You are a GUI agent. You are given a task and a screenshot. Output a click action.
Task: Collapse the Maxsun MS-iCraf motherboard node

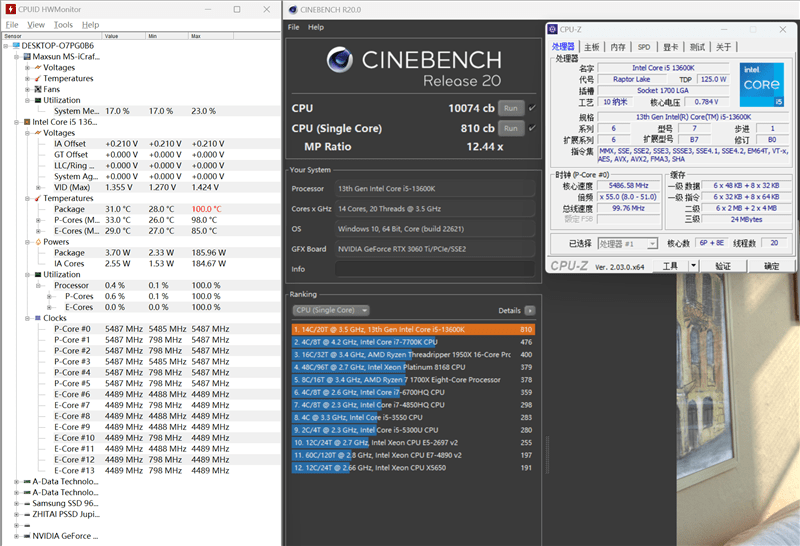pos(17,57)
